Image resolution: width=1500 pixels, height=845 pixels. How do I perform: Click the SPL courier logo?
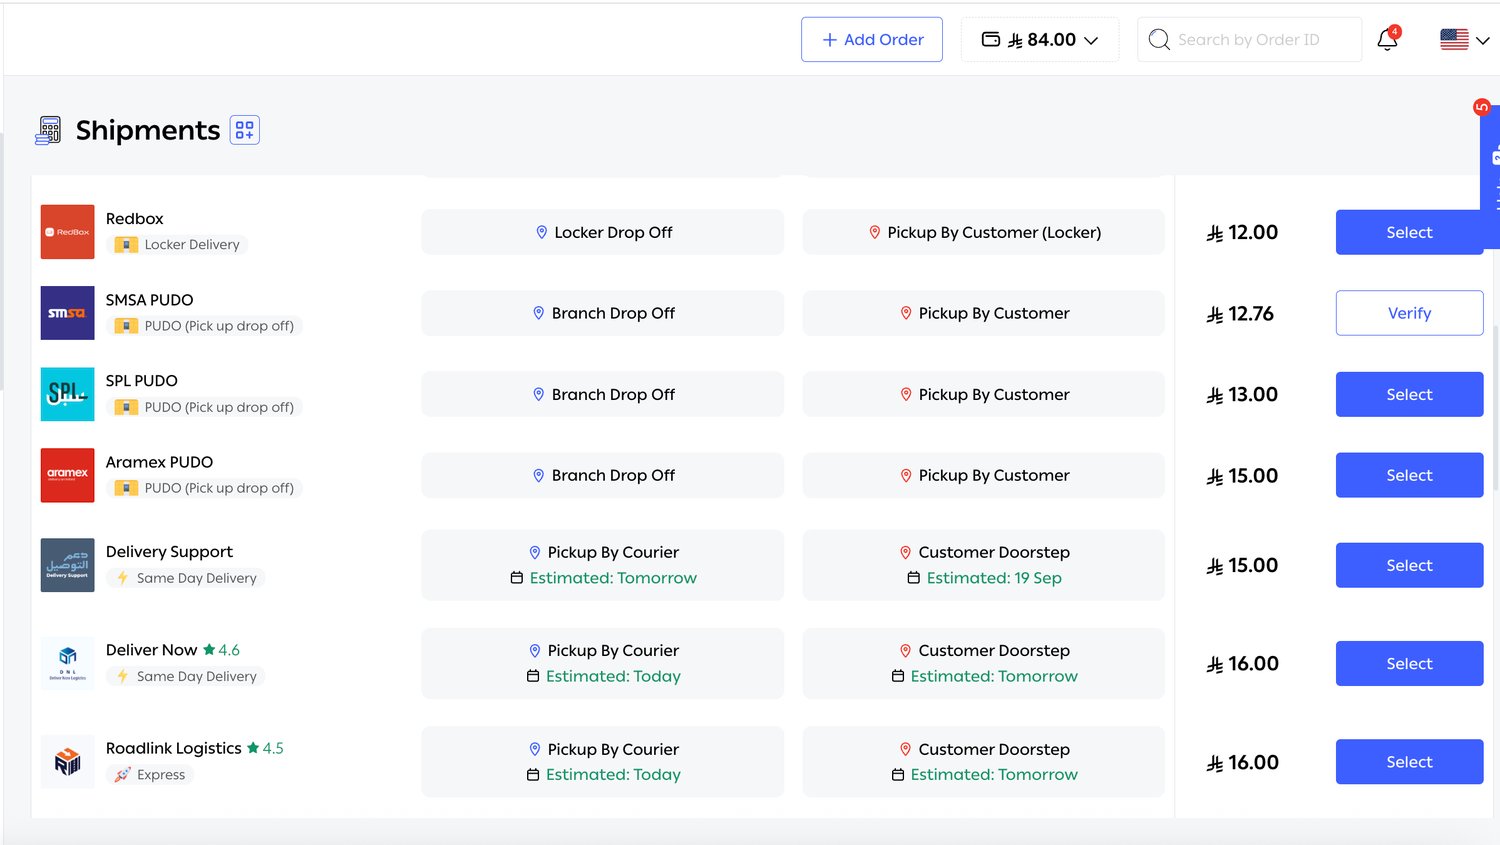67,394
